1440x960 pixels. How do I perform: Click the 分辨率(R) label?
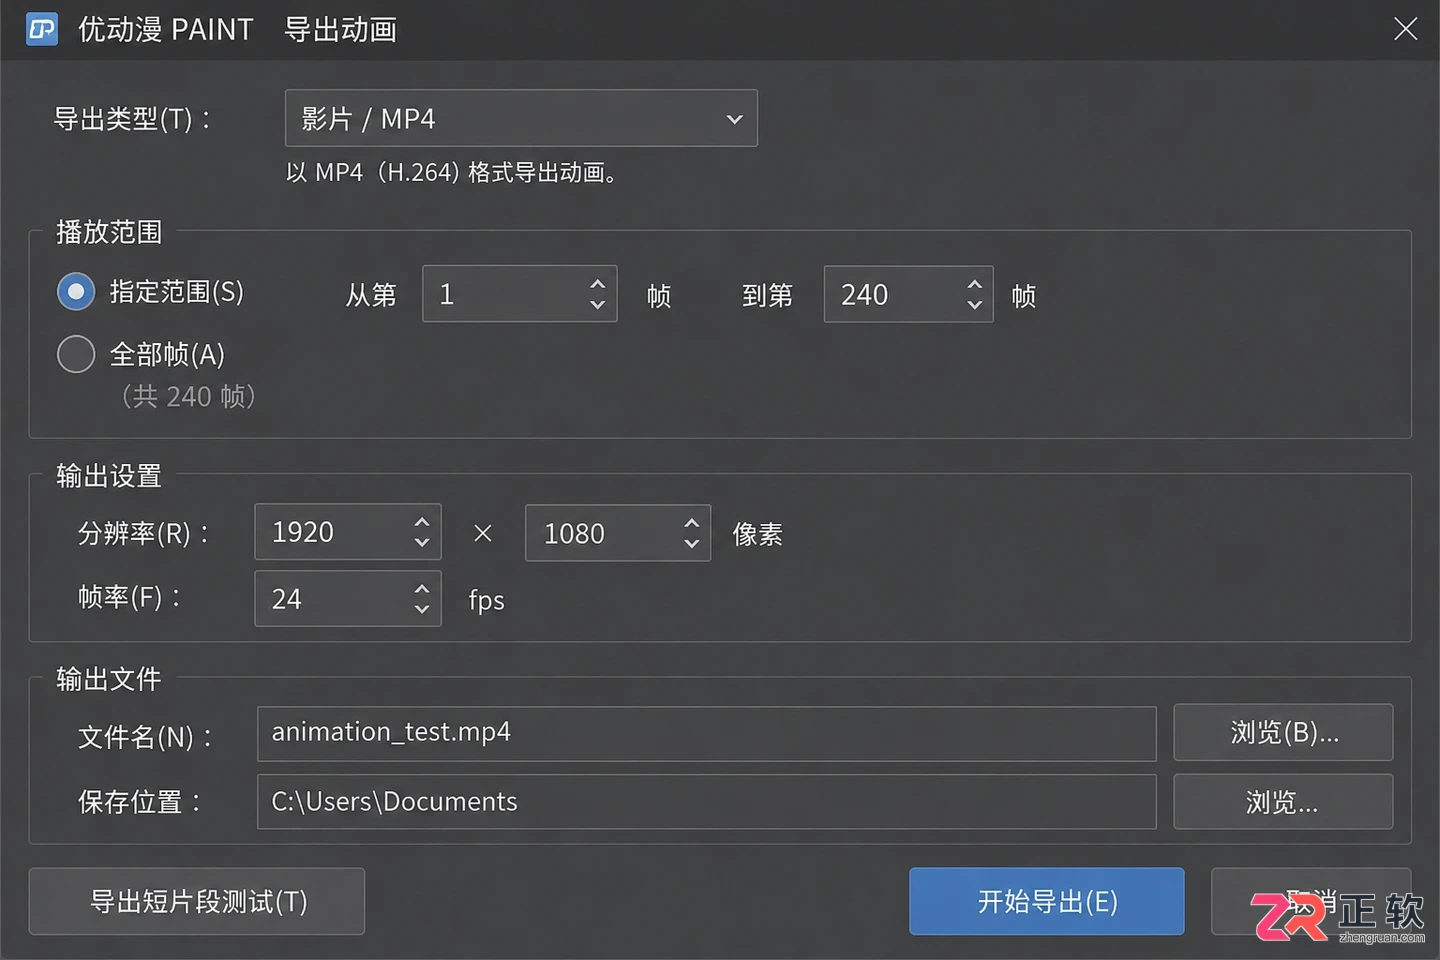pos(145,533)
